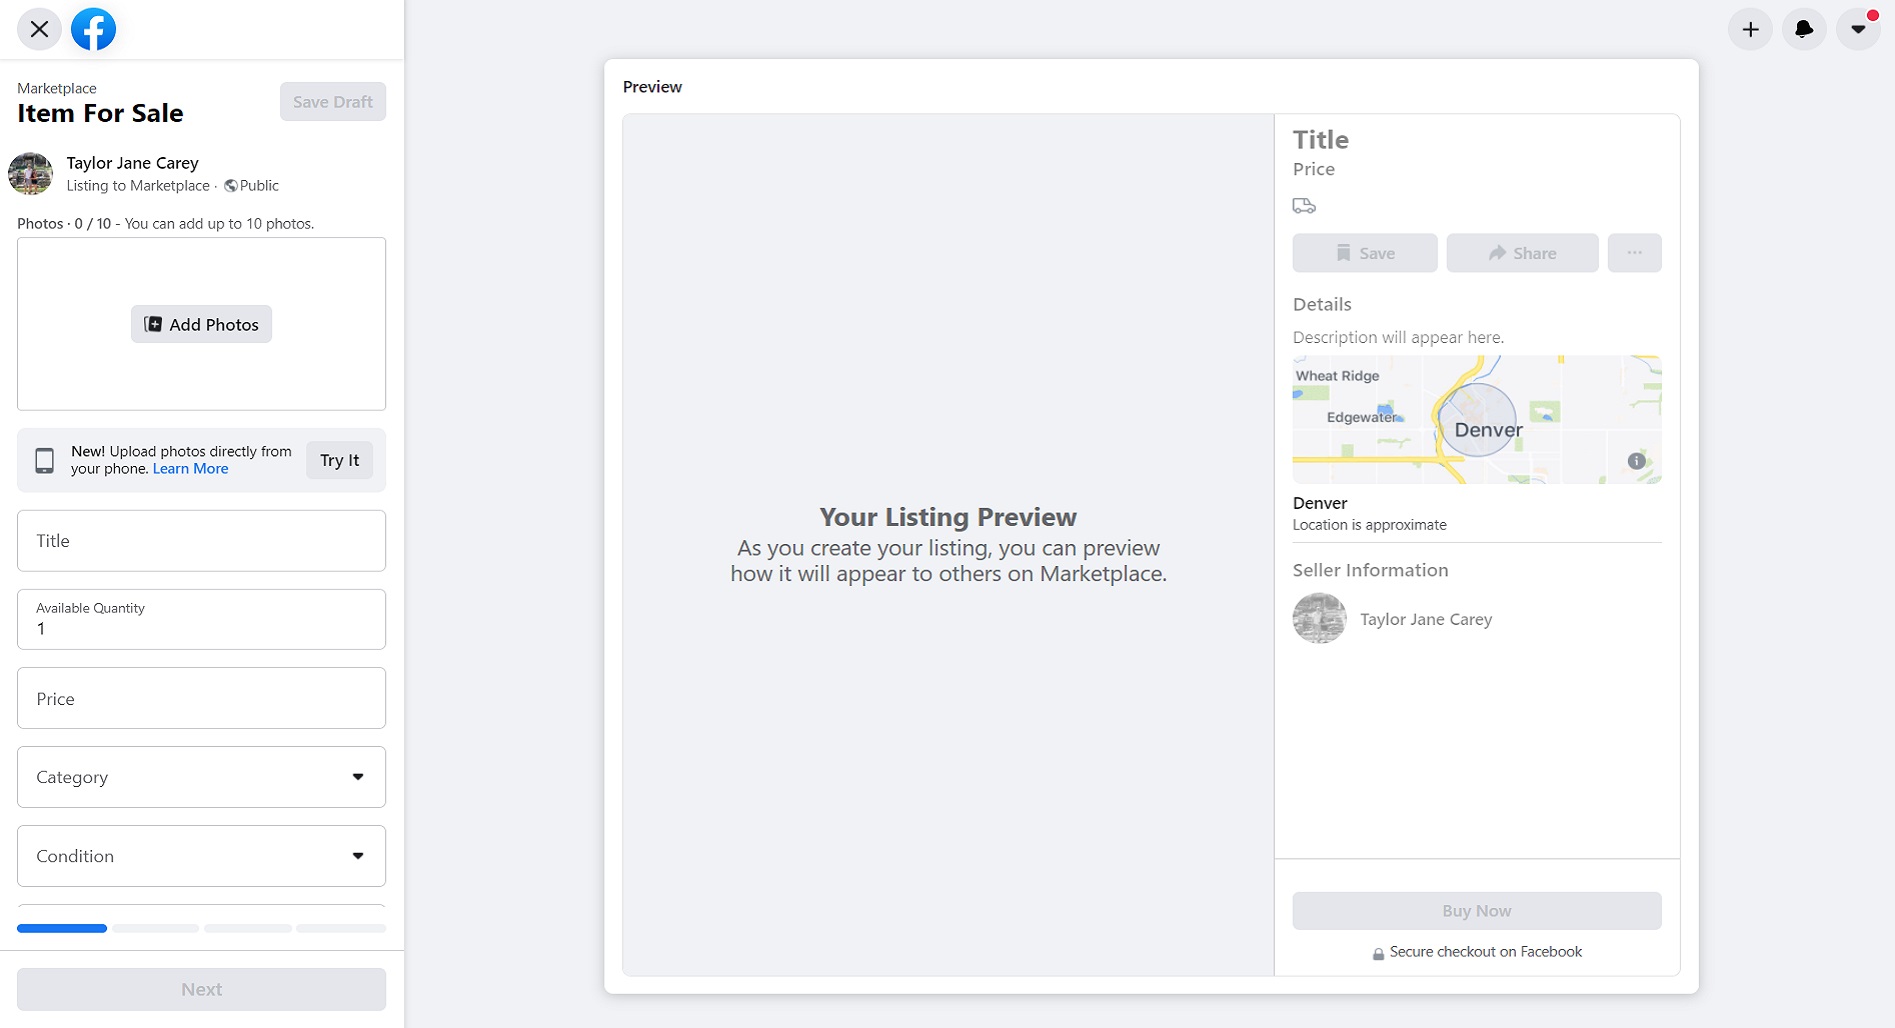
Task: Click the Title input field
Action: tap(201, 541)
